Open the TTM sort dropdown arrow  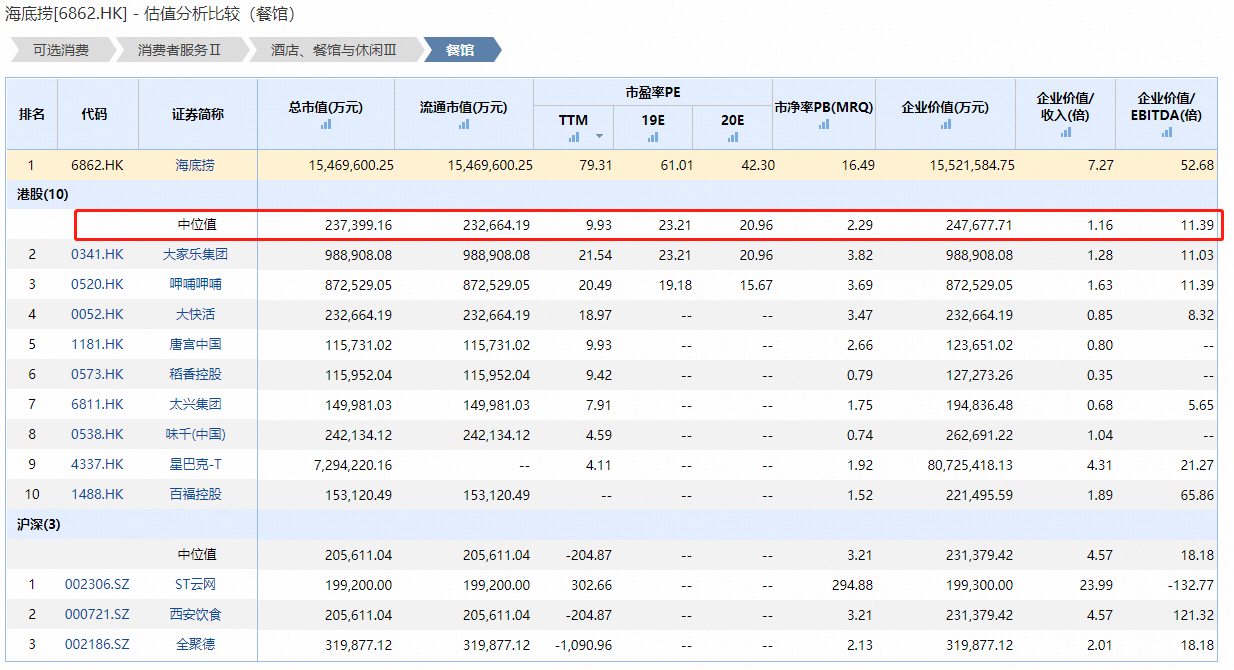(x=599, y=137)
